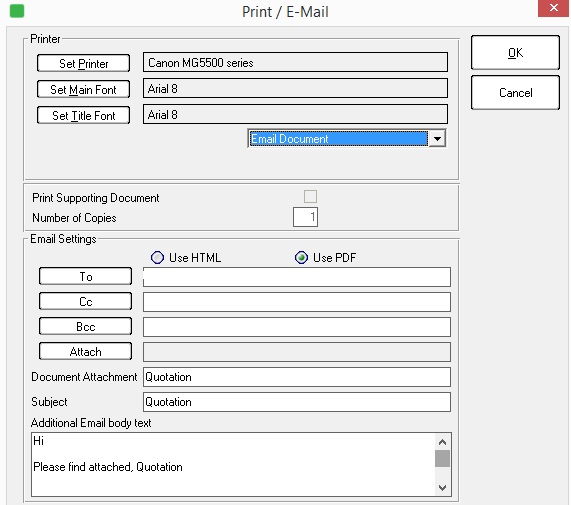
Task: Click the Number of Copies field
Action: pyautogui.click(x=305, y=217)
